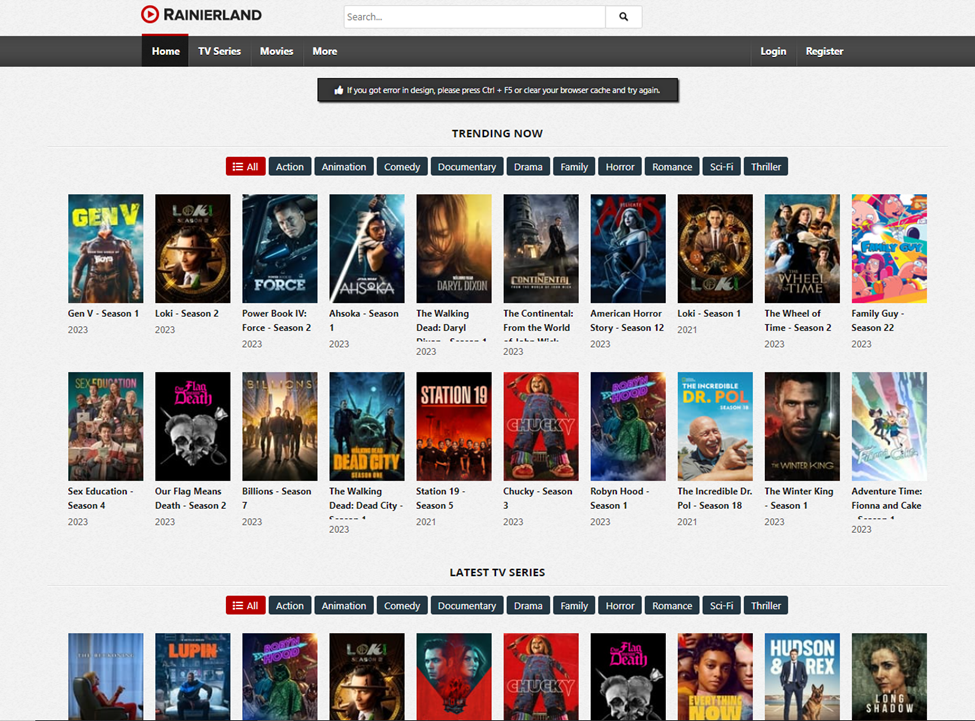Open the Everything Now poster thumbnail
The height and width of the screenshot is (721, 975).
(x=715, y=677)
